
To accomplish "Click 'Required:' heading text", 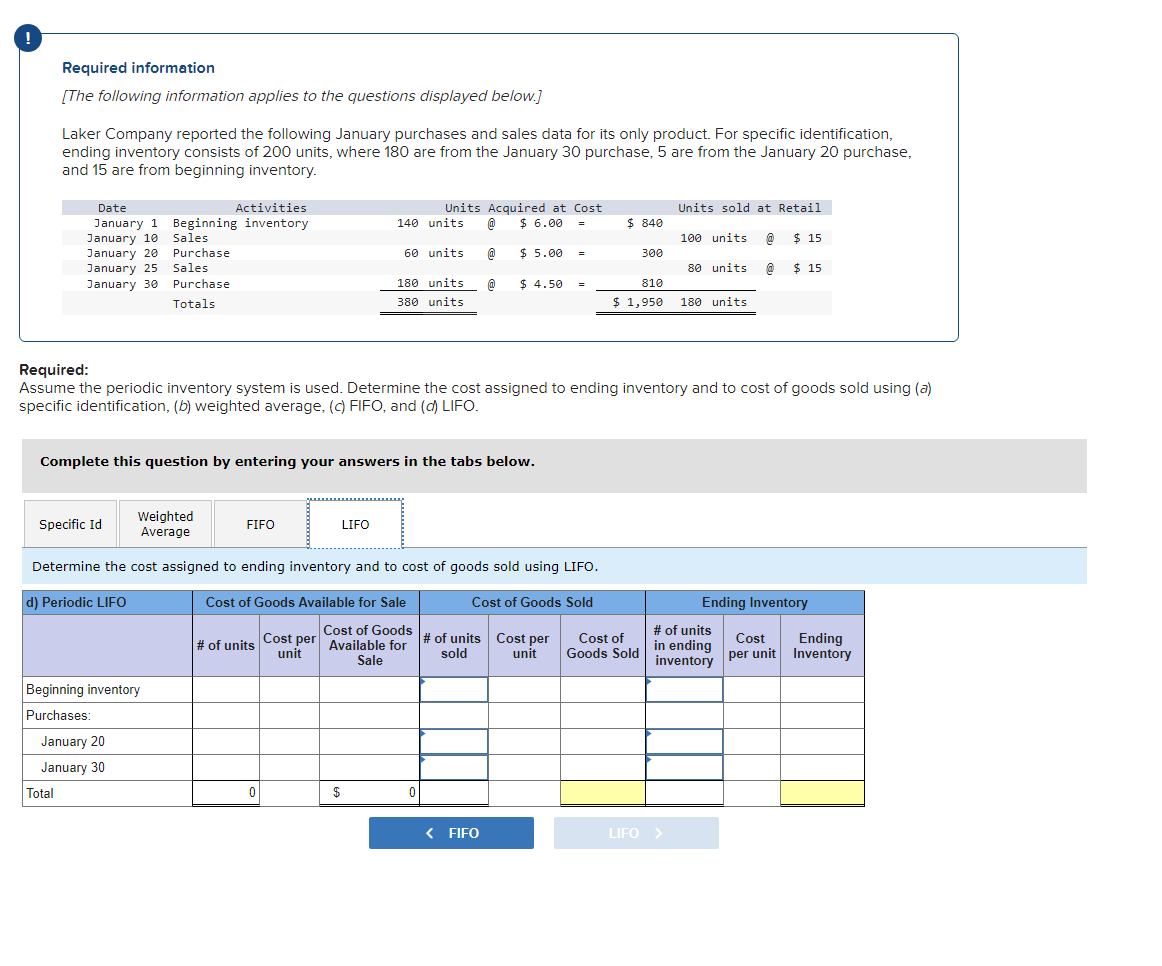I will [53, 370].
